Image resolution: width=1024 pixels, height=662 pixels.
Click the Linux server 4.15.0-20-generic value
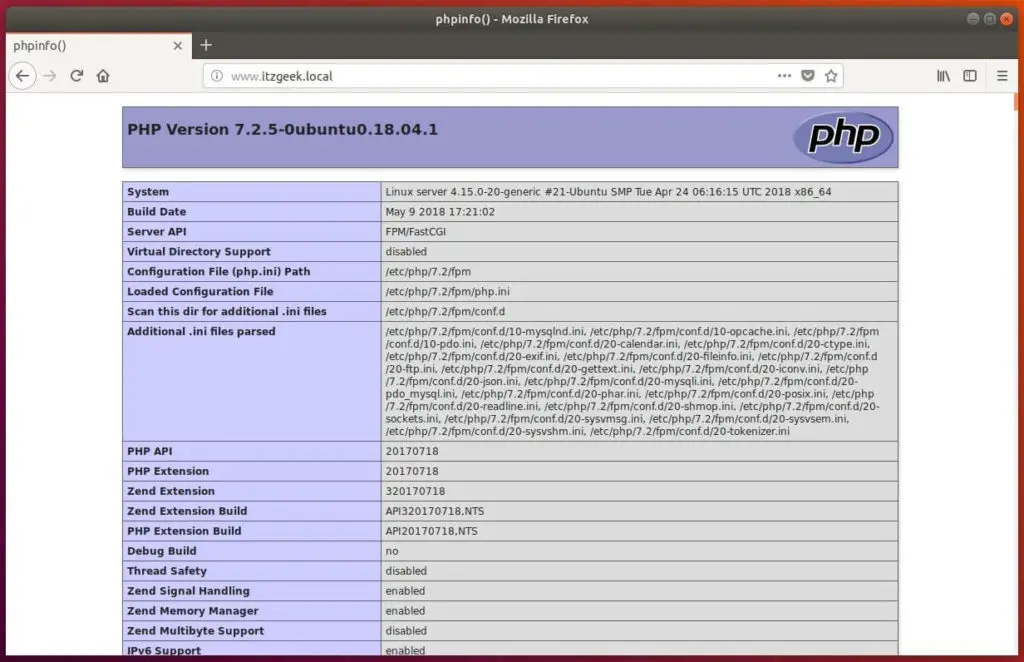pos(608,192)
